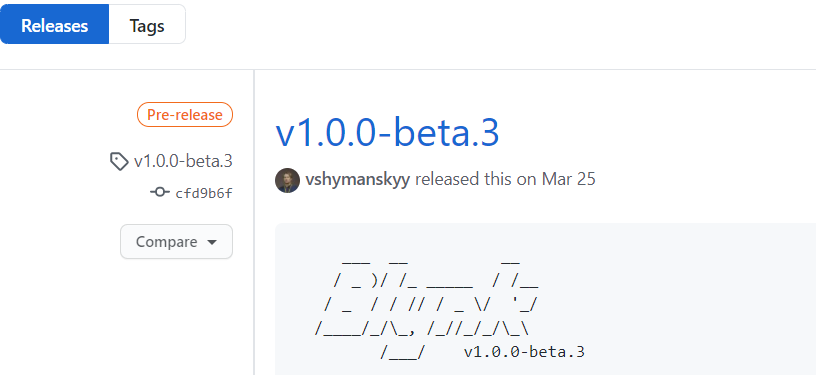
Task: Click v1.0.0-beta.3 text inside the code block
Action: click(524, 352)
